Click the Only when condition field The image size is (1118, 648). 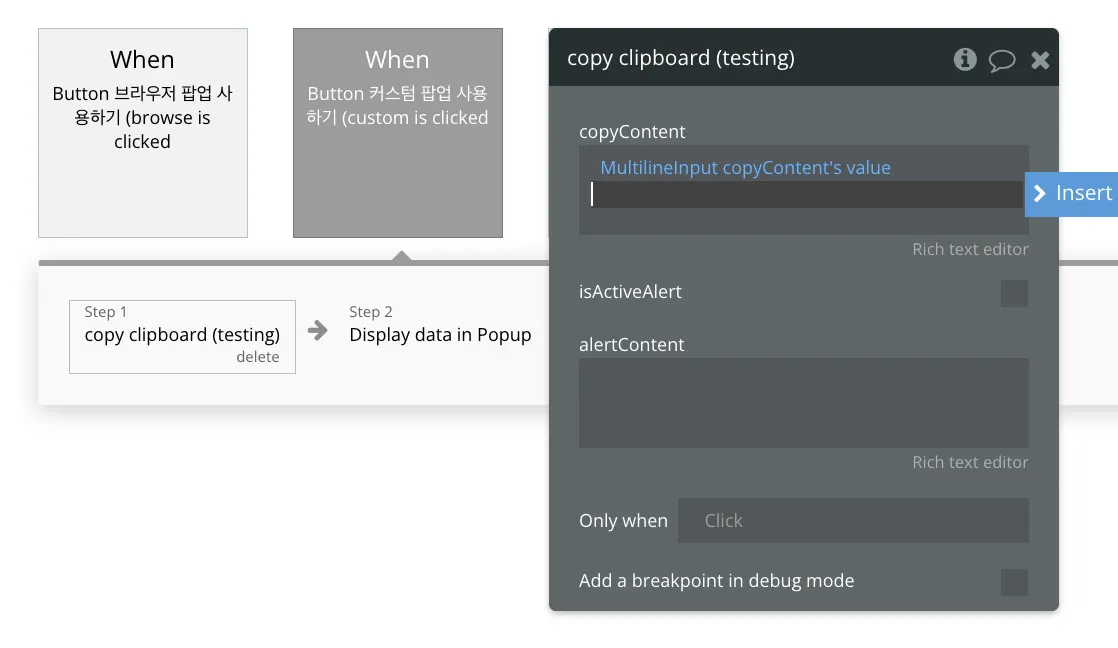852,520
